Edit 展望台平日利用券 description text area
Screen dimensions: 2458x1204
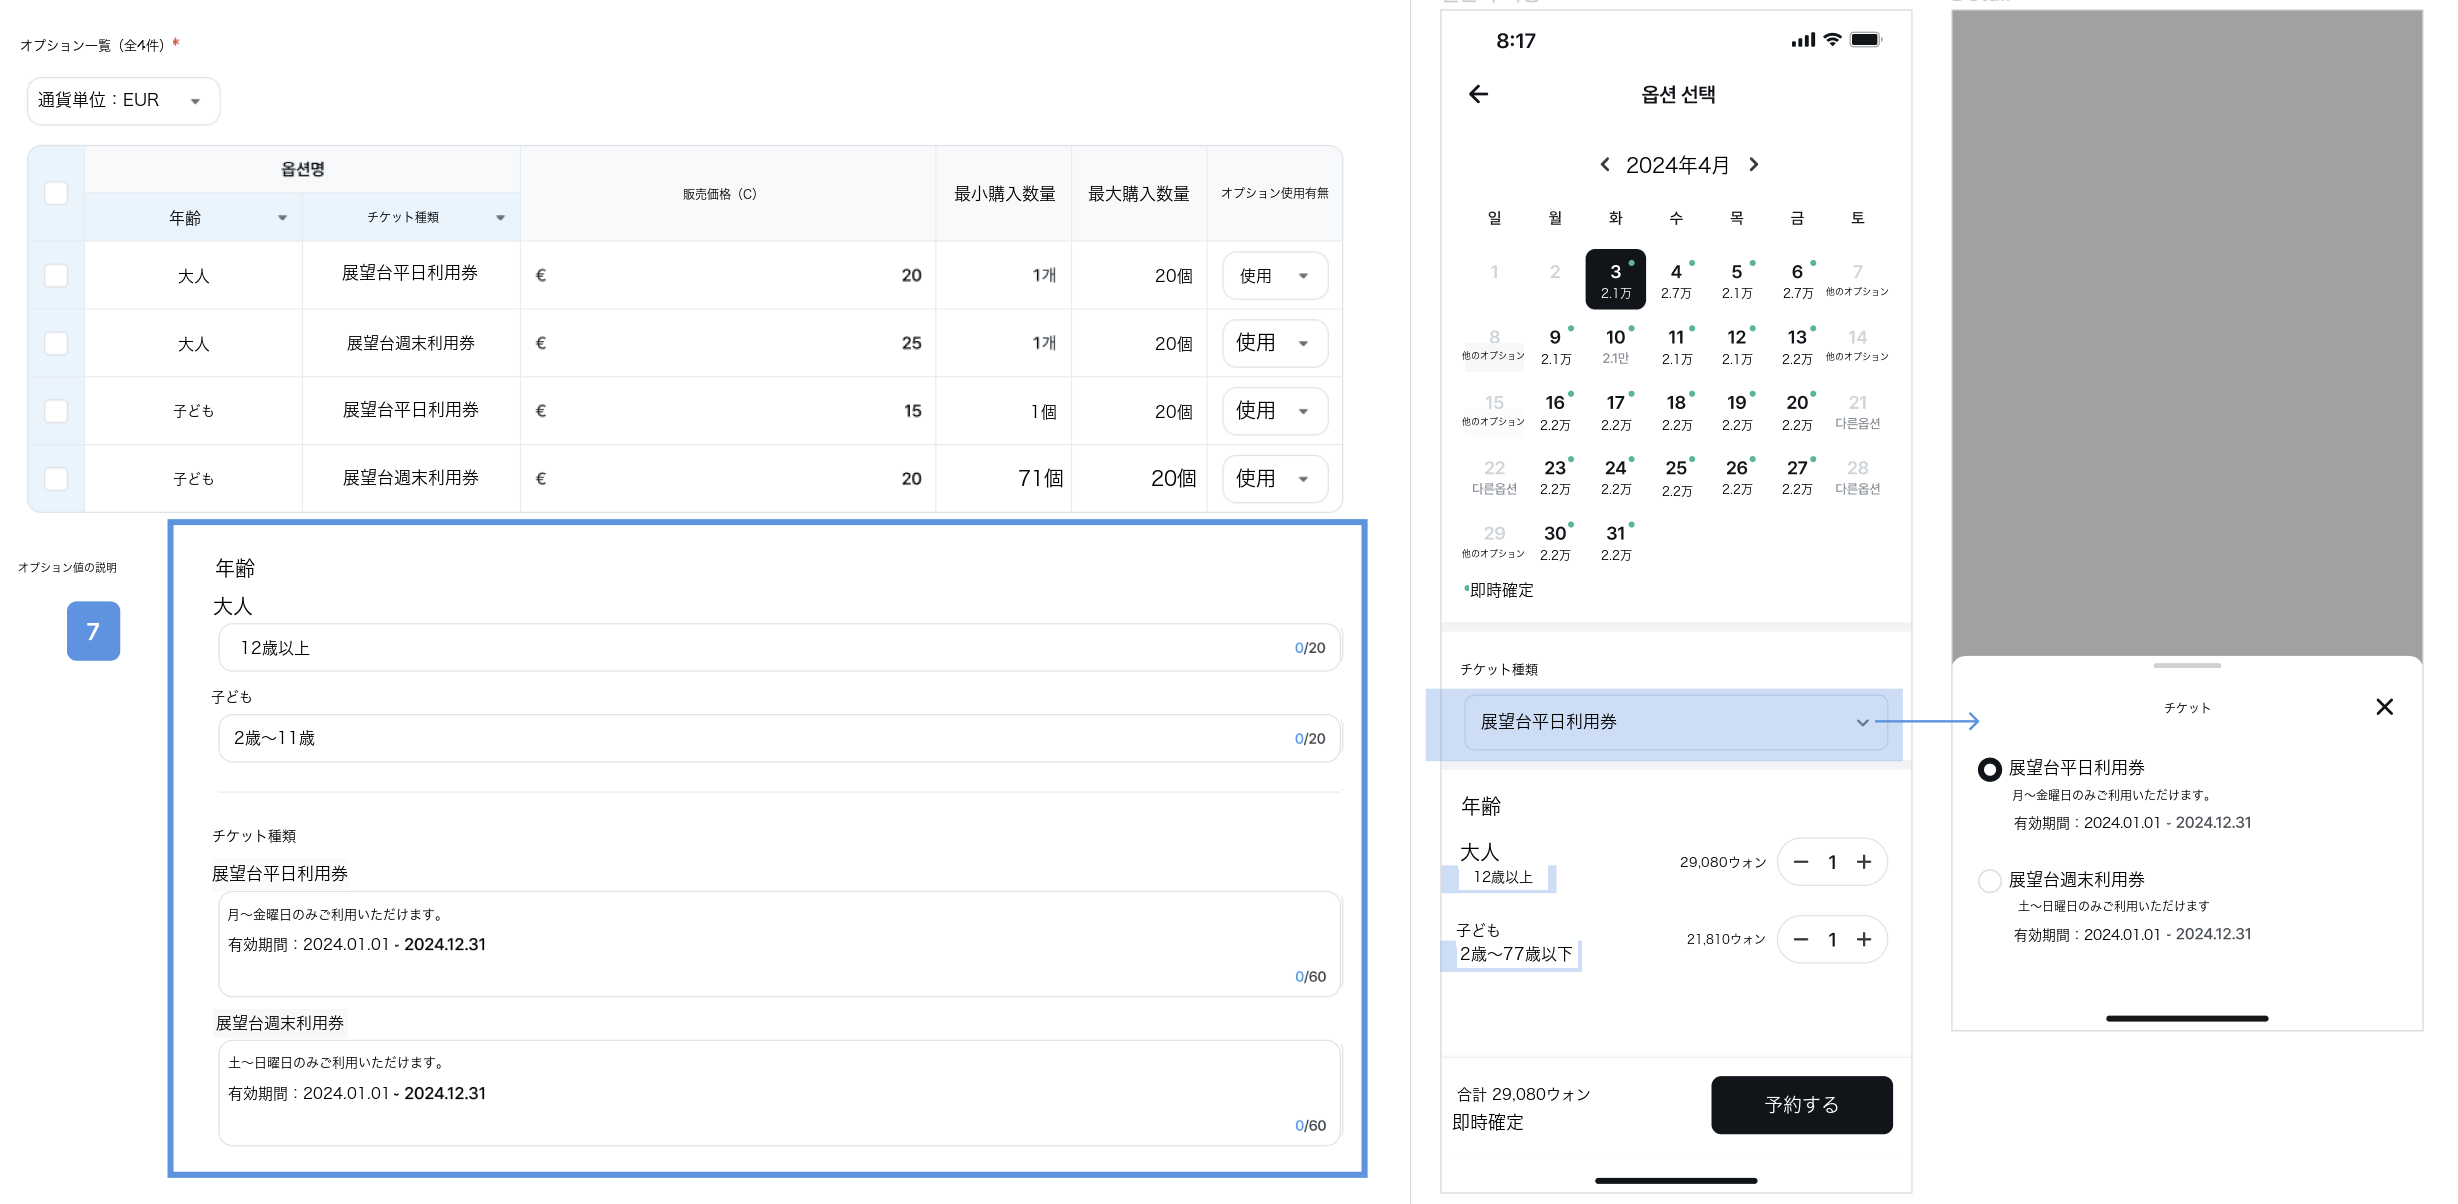point(779,944)
